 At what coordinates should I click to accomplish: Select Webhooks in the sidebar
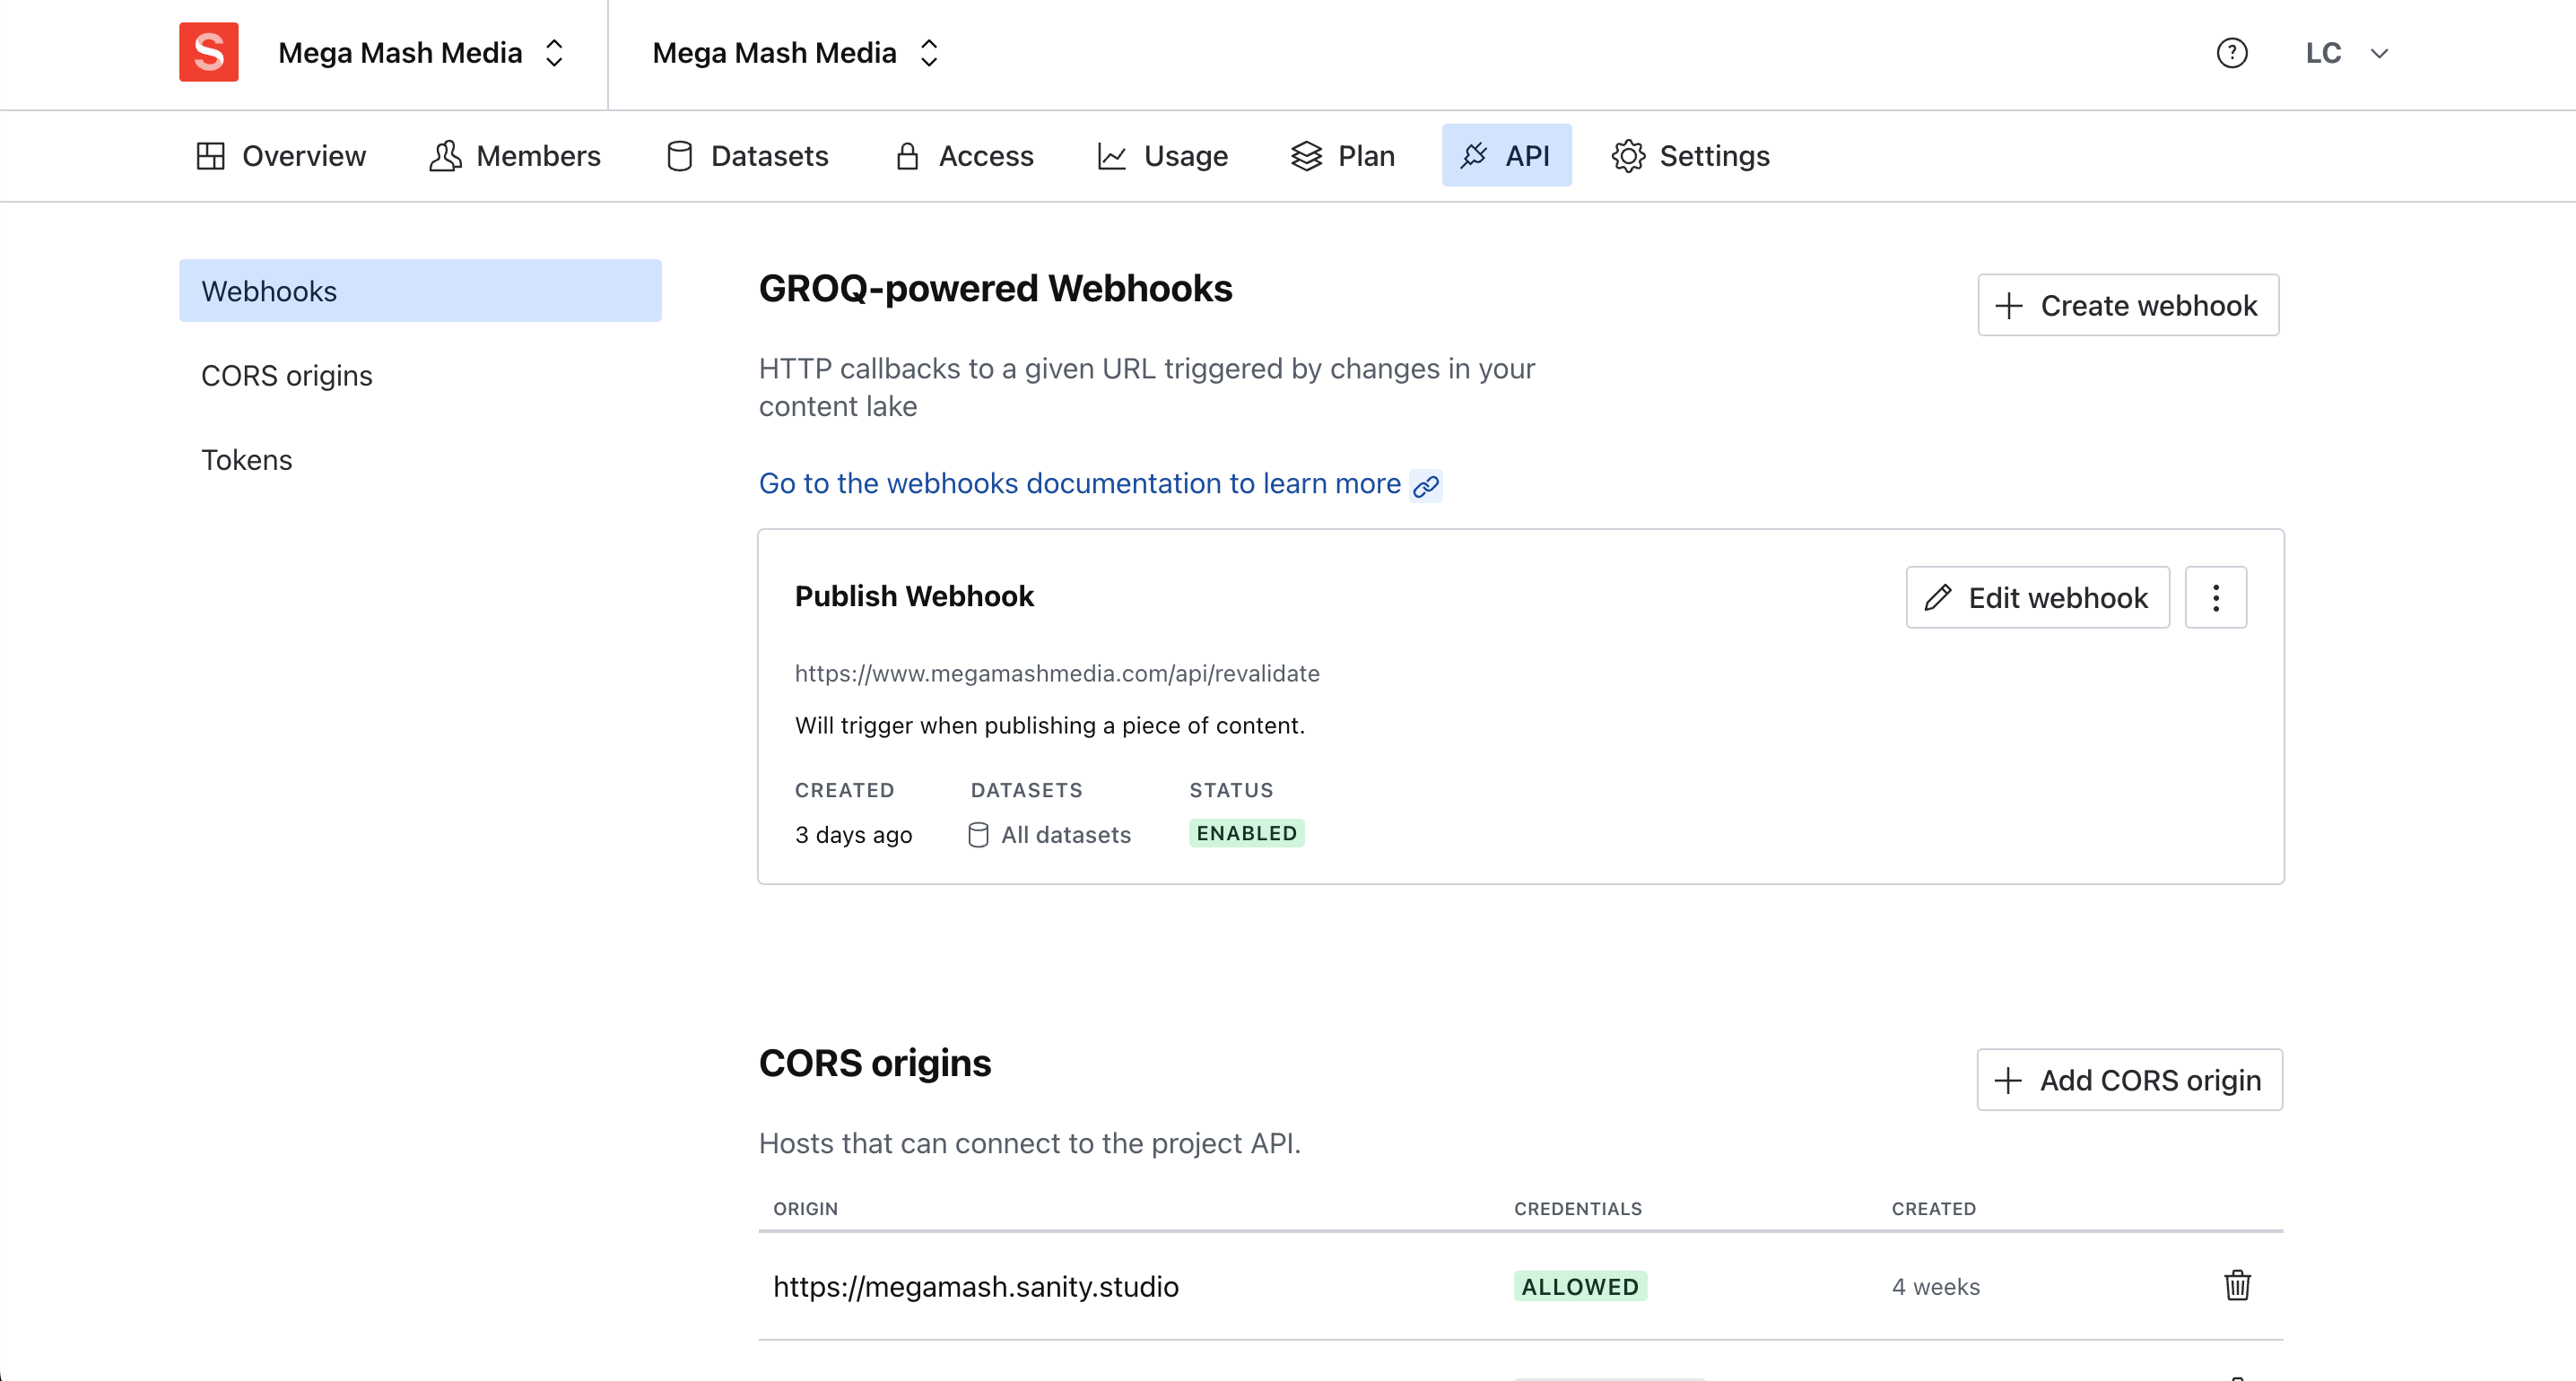(420, 291)
